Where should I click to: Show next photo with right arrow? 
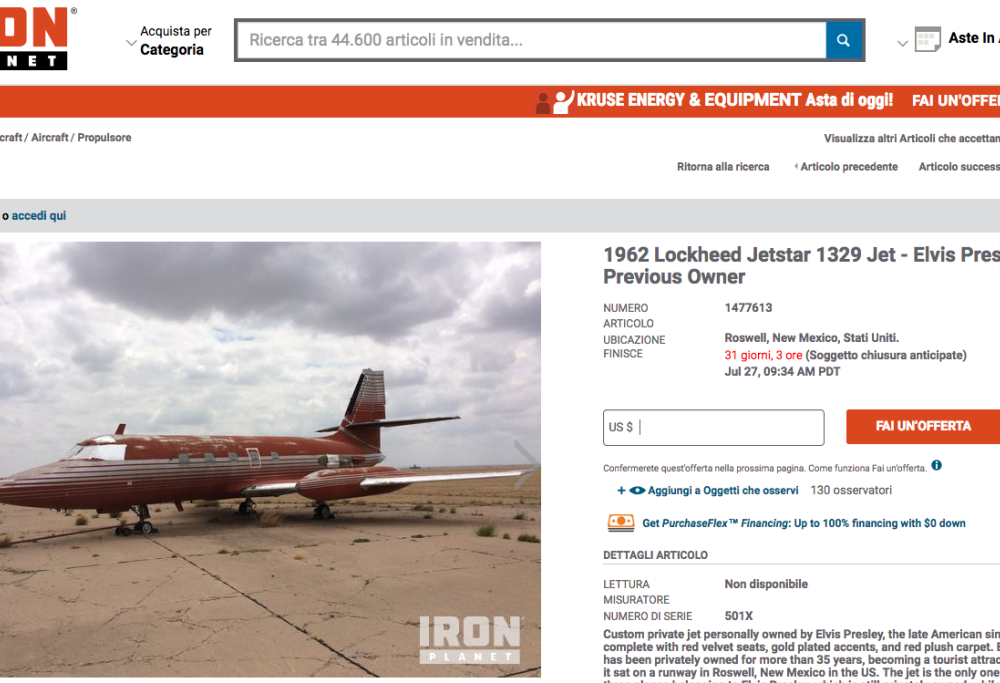pos(527,466)
